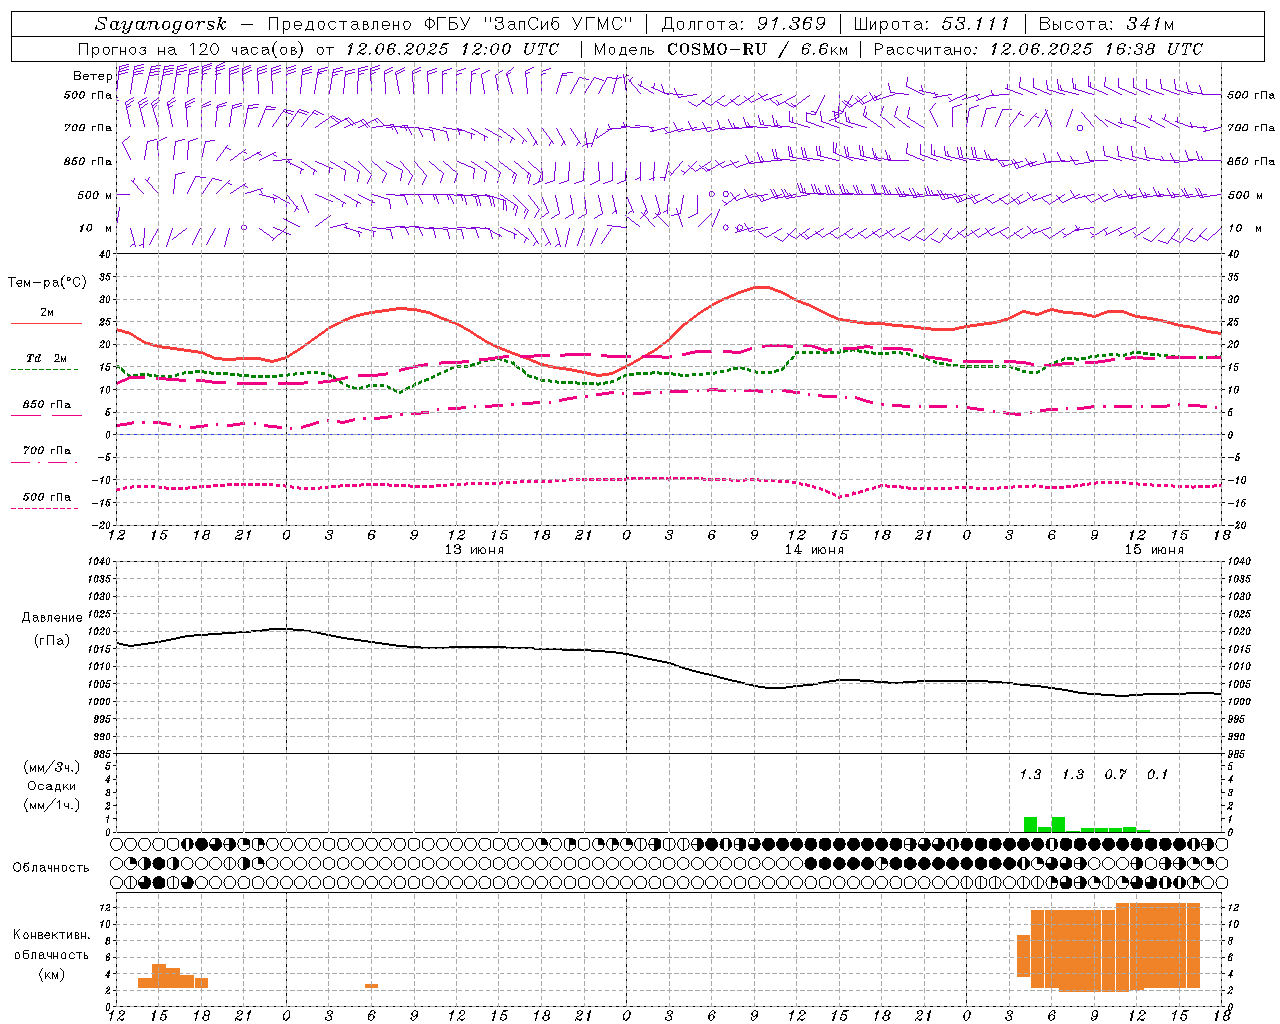Click the '(мм/3ч.)' precipitation unit label
The width and height of the screenshot is (1280, 1024).
click(52, 767)
